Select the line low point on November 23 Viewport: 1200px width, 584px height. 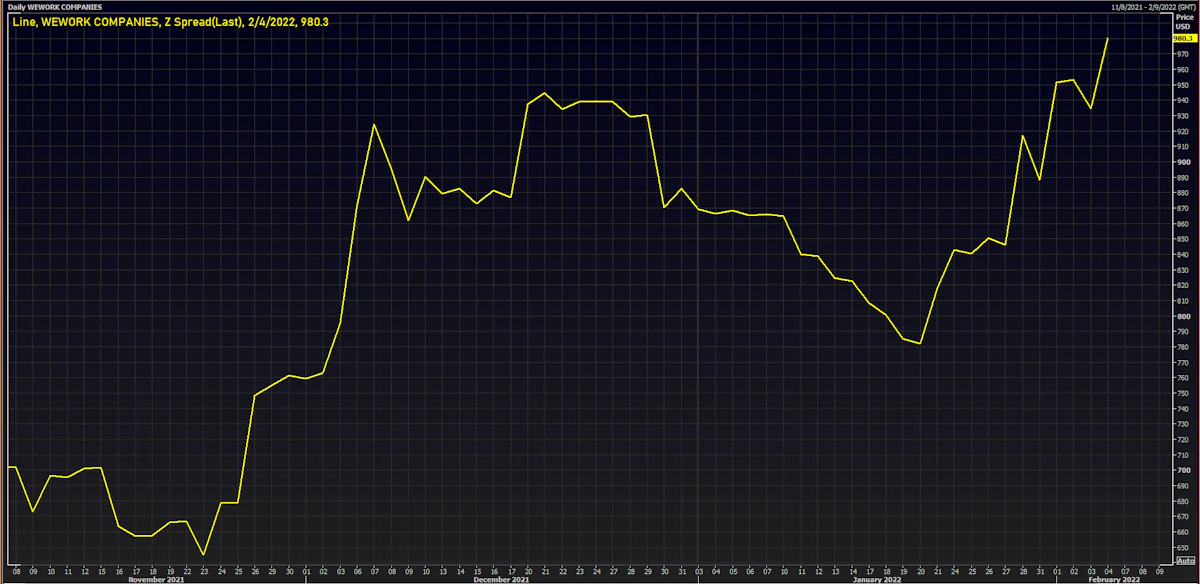coord(203,554)
